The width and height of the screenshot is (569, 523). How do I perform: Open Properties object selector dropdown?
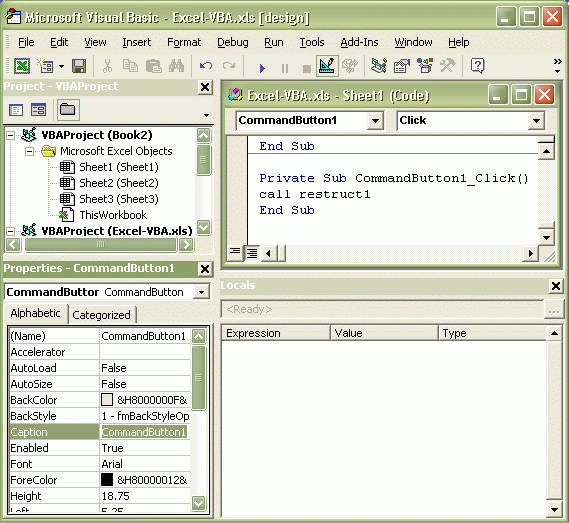click(201, 292)
